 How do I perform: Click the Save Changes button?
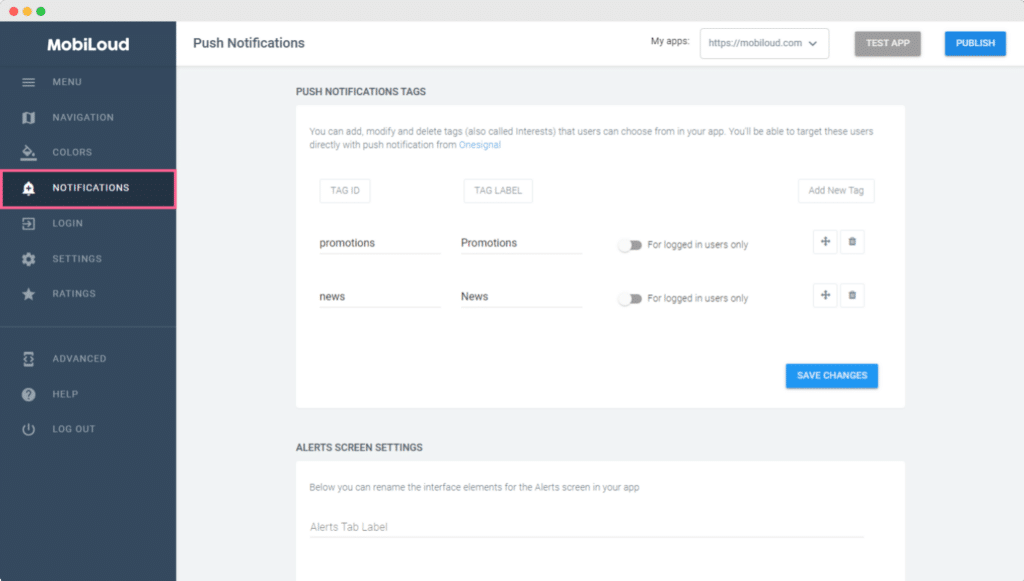pos(832,376)
